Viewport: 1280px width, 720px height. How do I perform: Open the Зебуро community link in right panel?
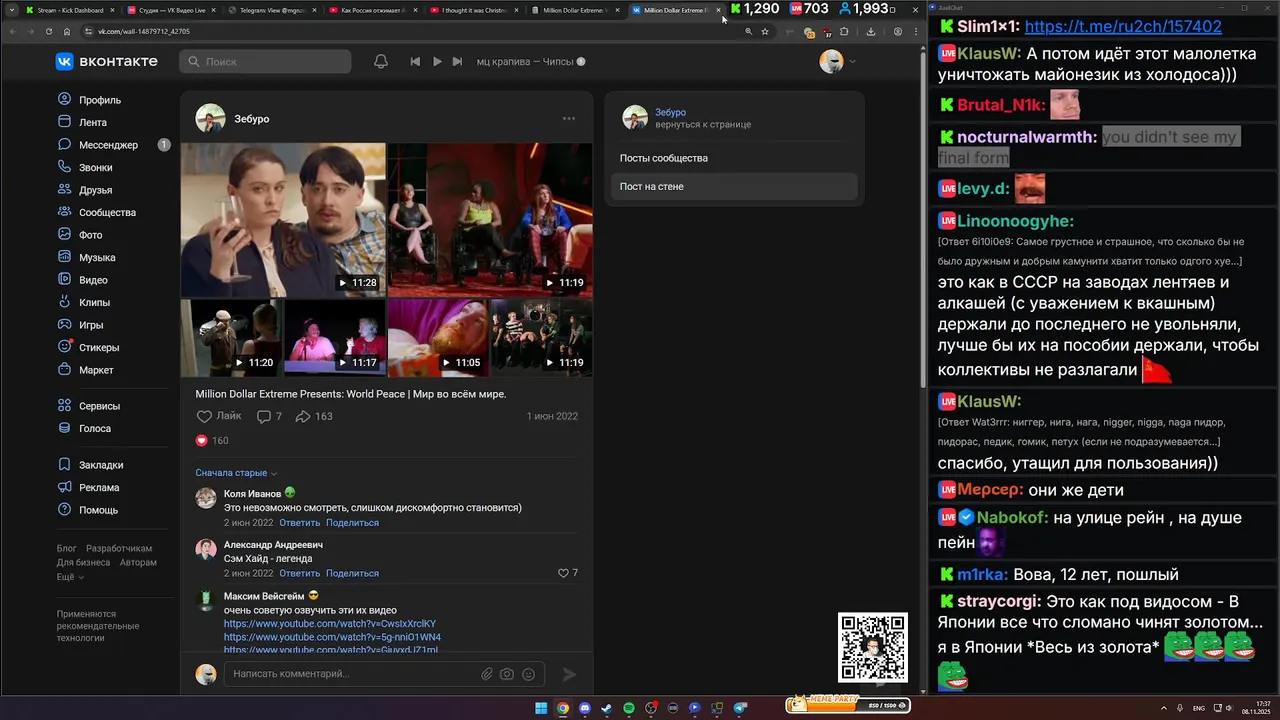pyautogui.click(x=670, y=112)
